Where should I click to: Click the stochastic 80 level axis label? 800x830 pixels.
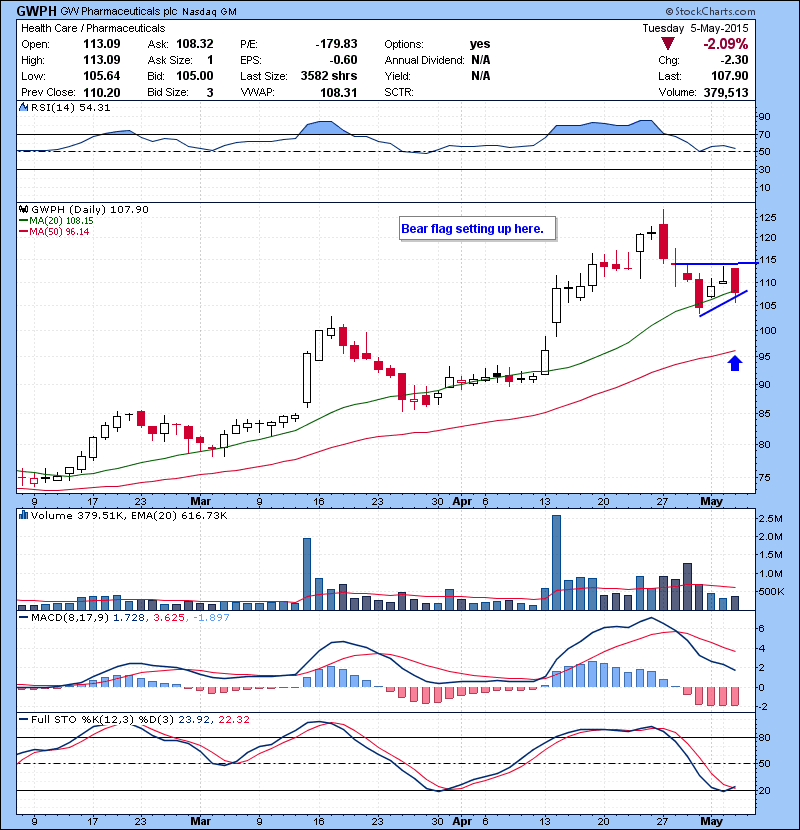(x=764, y=737)
